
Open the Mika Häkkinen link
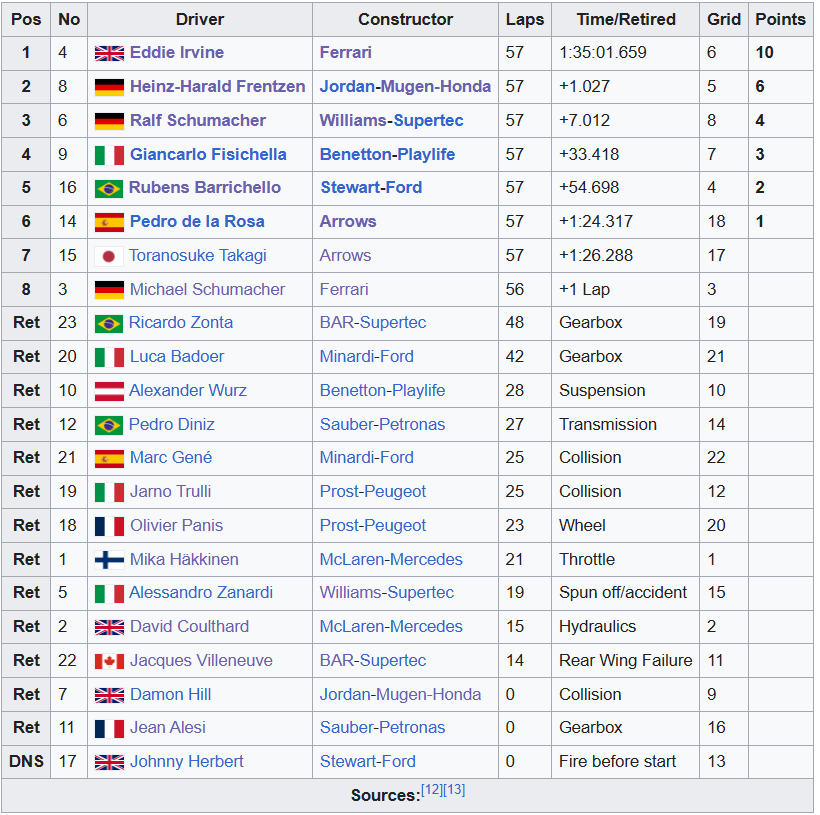click(184, 559)
